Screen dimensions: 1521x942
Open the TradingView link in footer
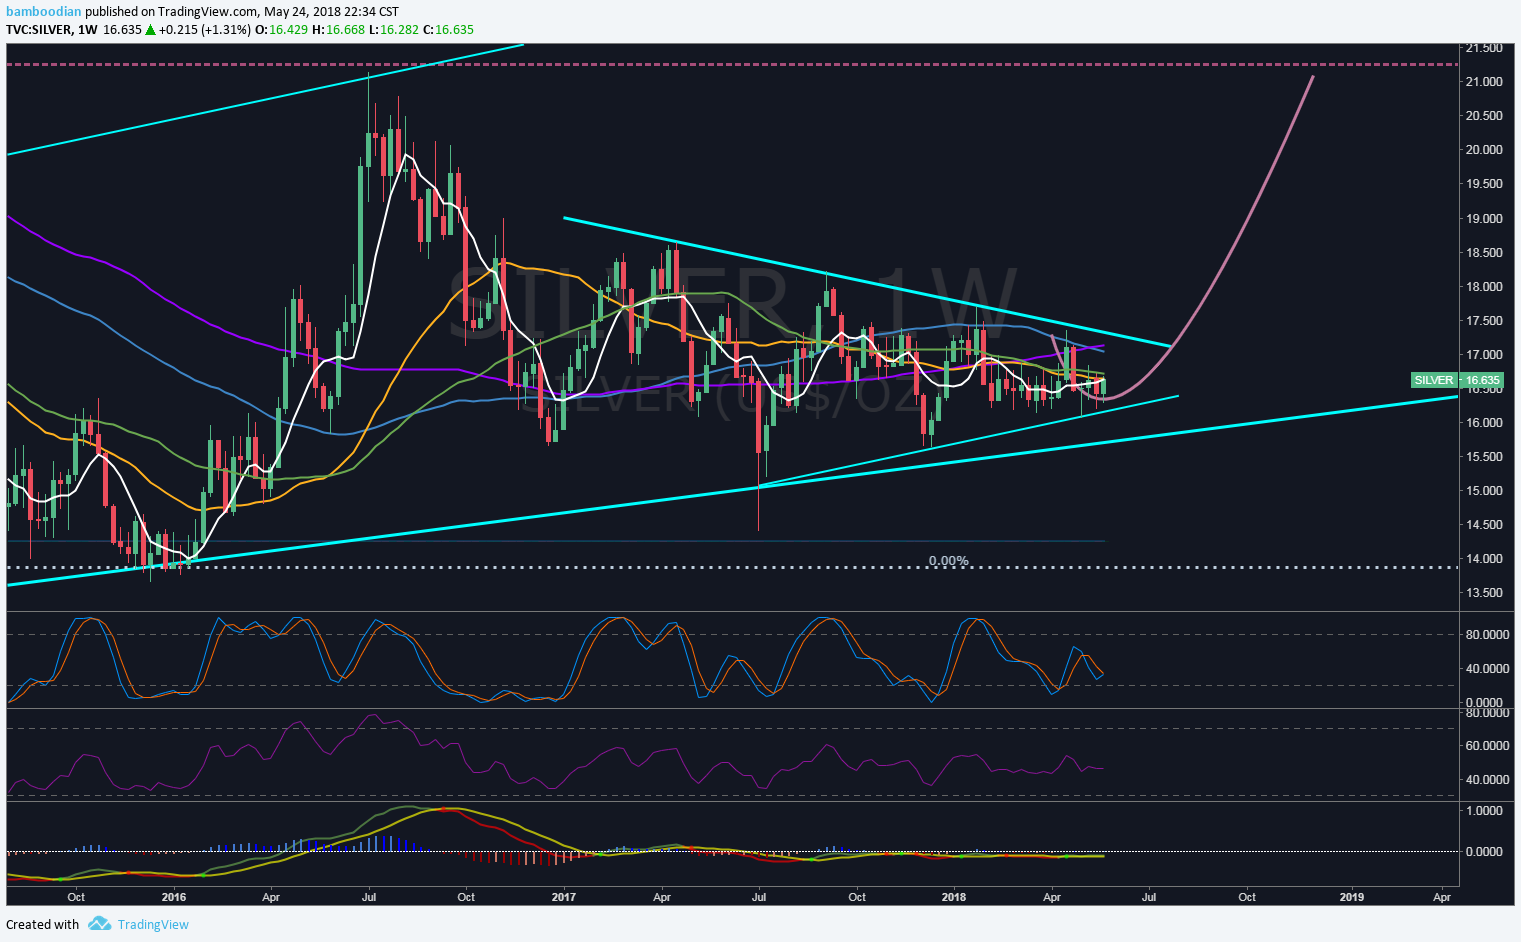point(153,924)
